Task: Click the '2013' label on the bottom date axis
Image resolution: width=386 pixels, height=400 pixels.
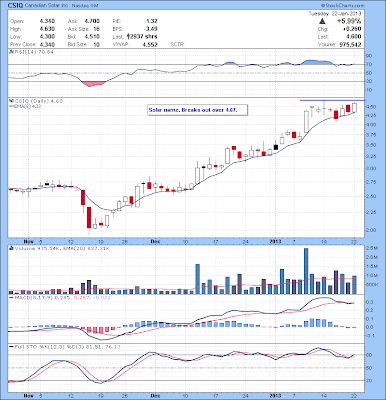Action: 275,396
